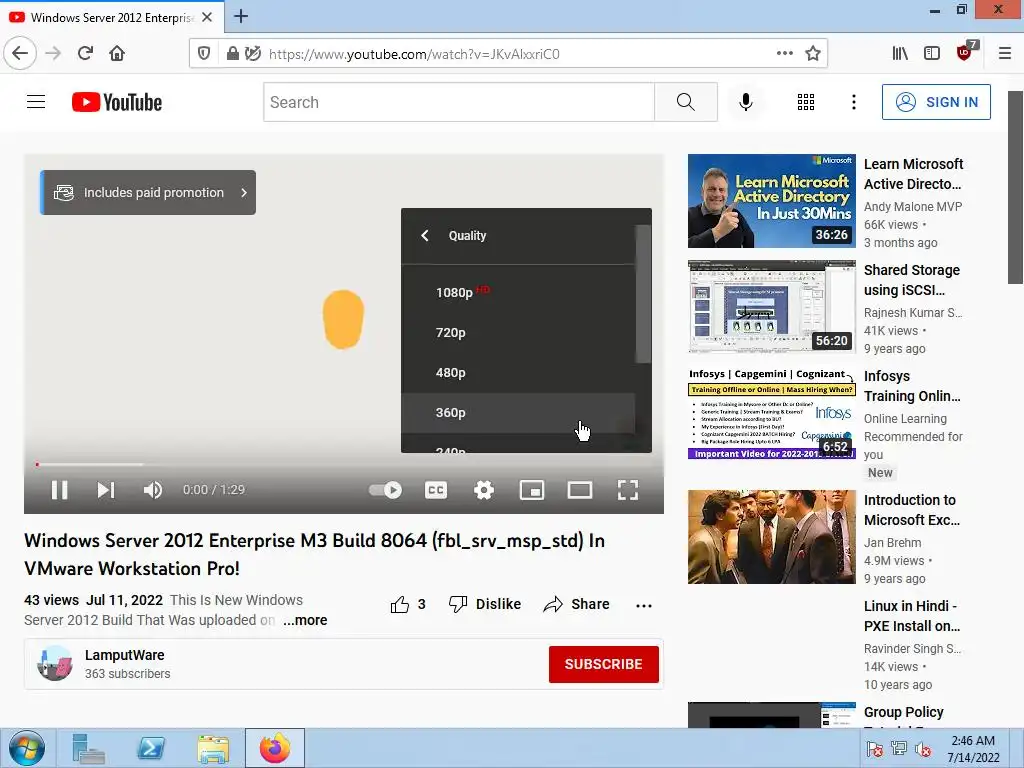1024x768 pixels.
Task: Go to Firefox home page
Action: click(x=117, y=53)
